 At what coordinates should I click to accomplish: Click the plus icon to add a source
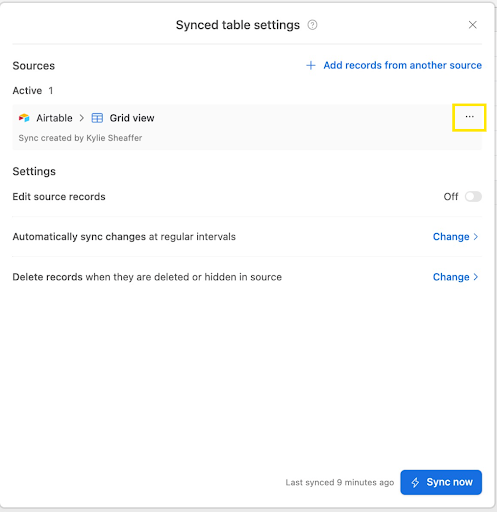311,65
